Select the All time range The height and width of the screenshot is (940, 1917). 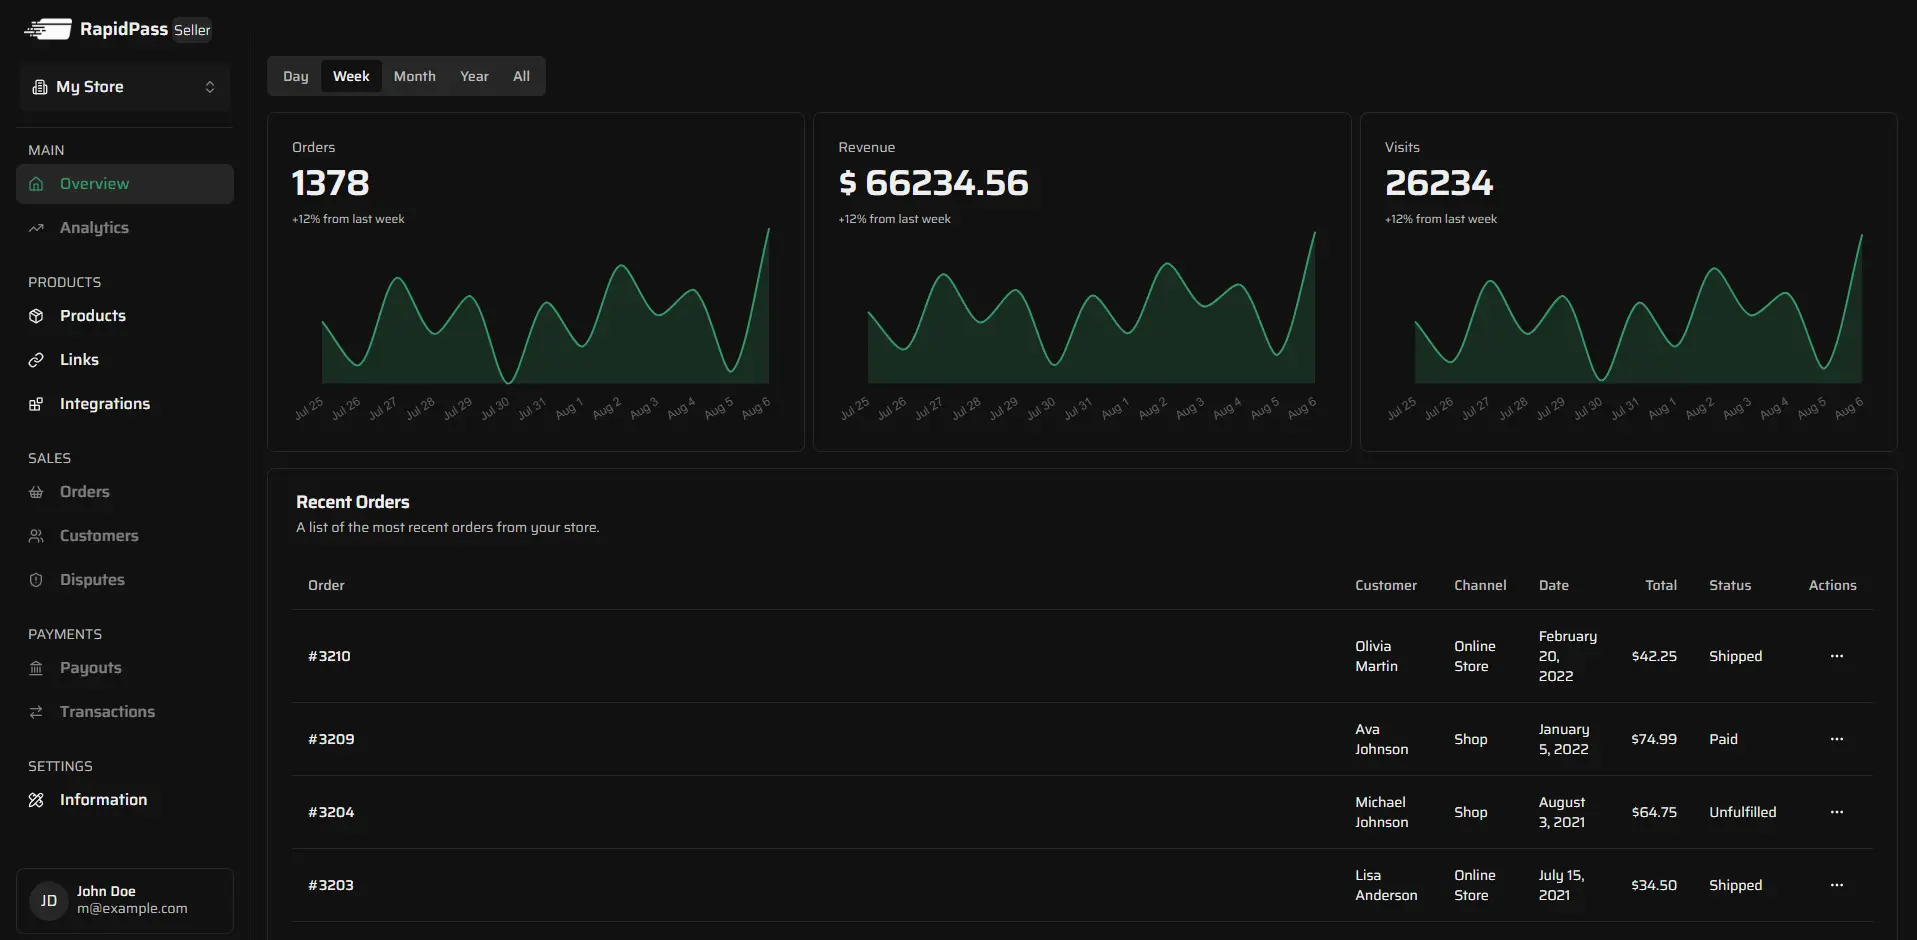(521, 76)
